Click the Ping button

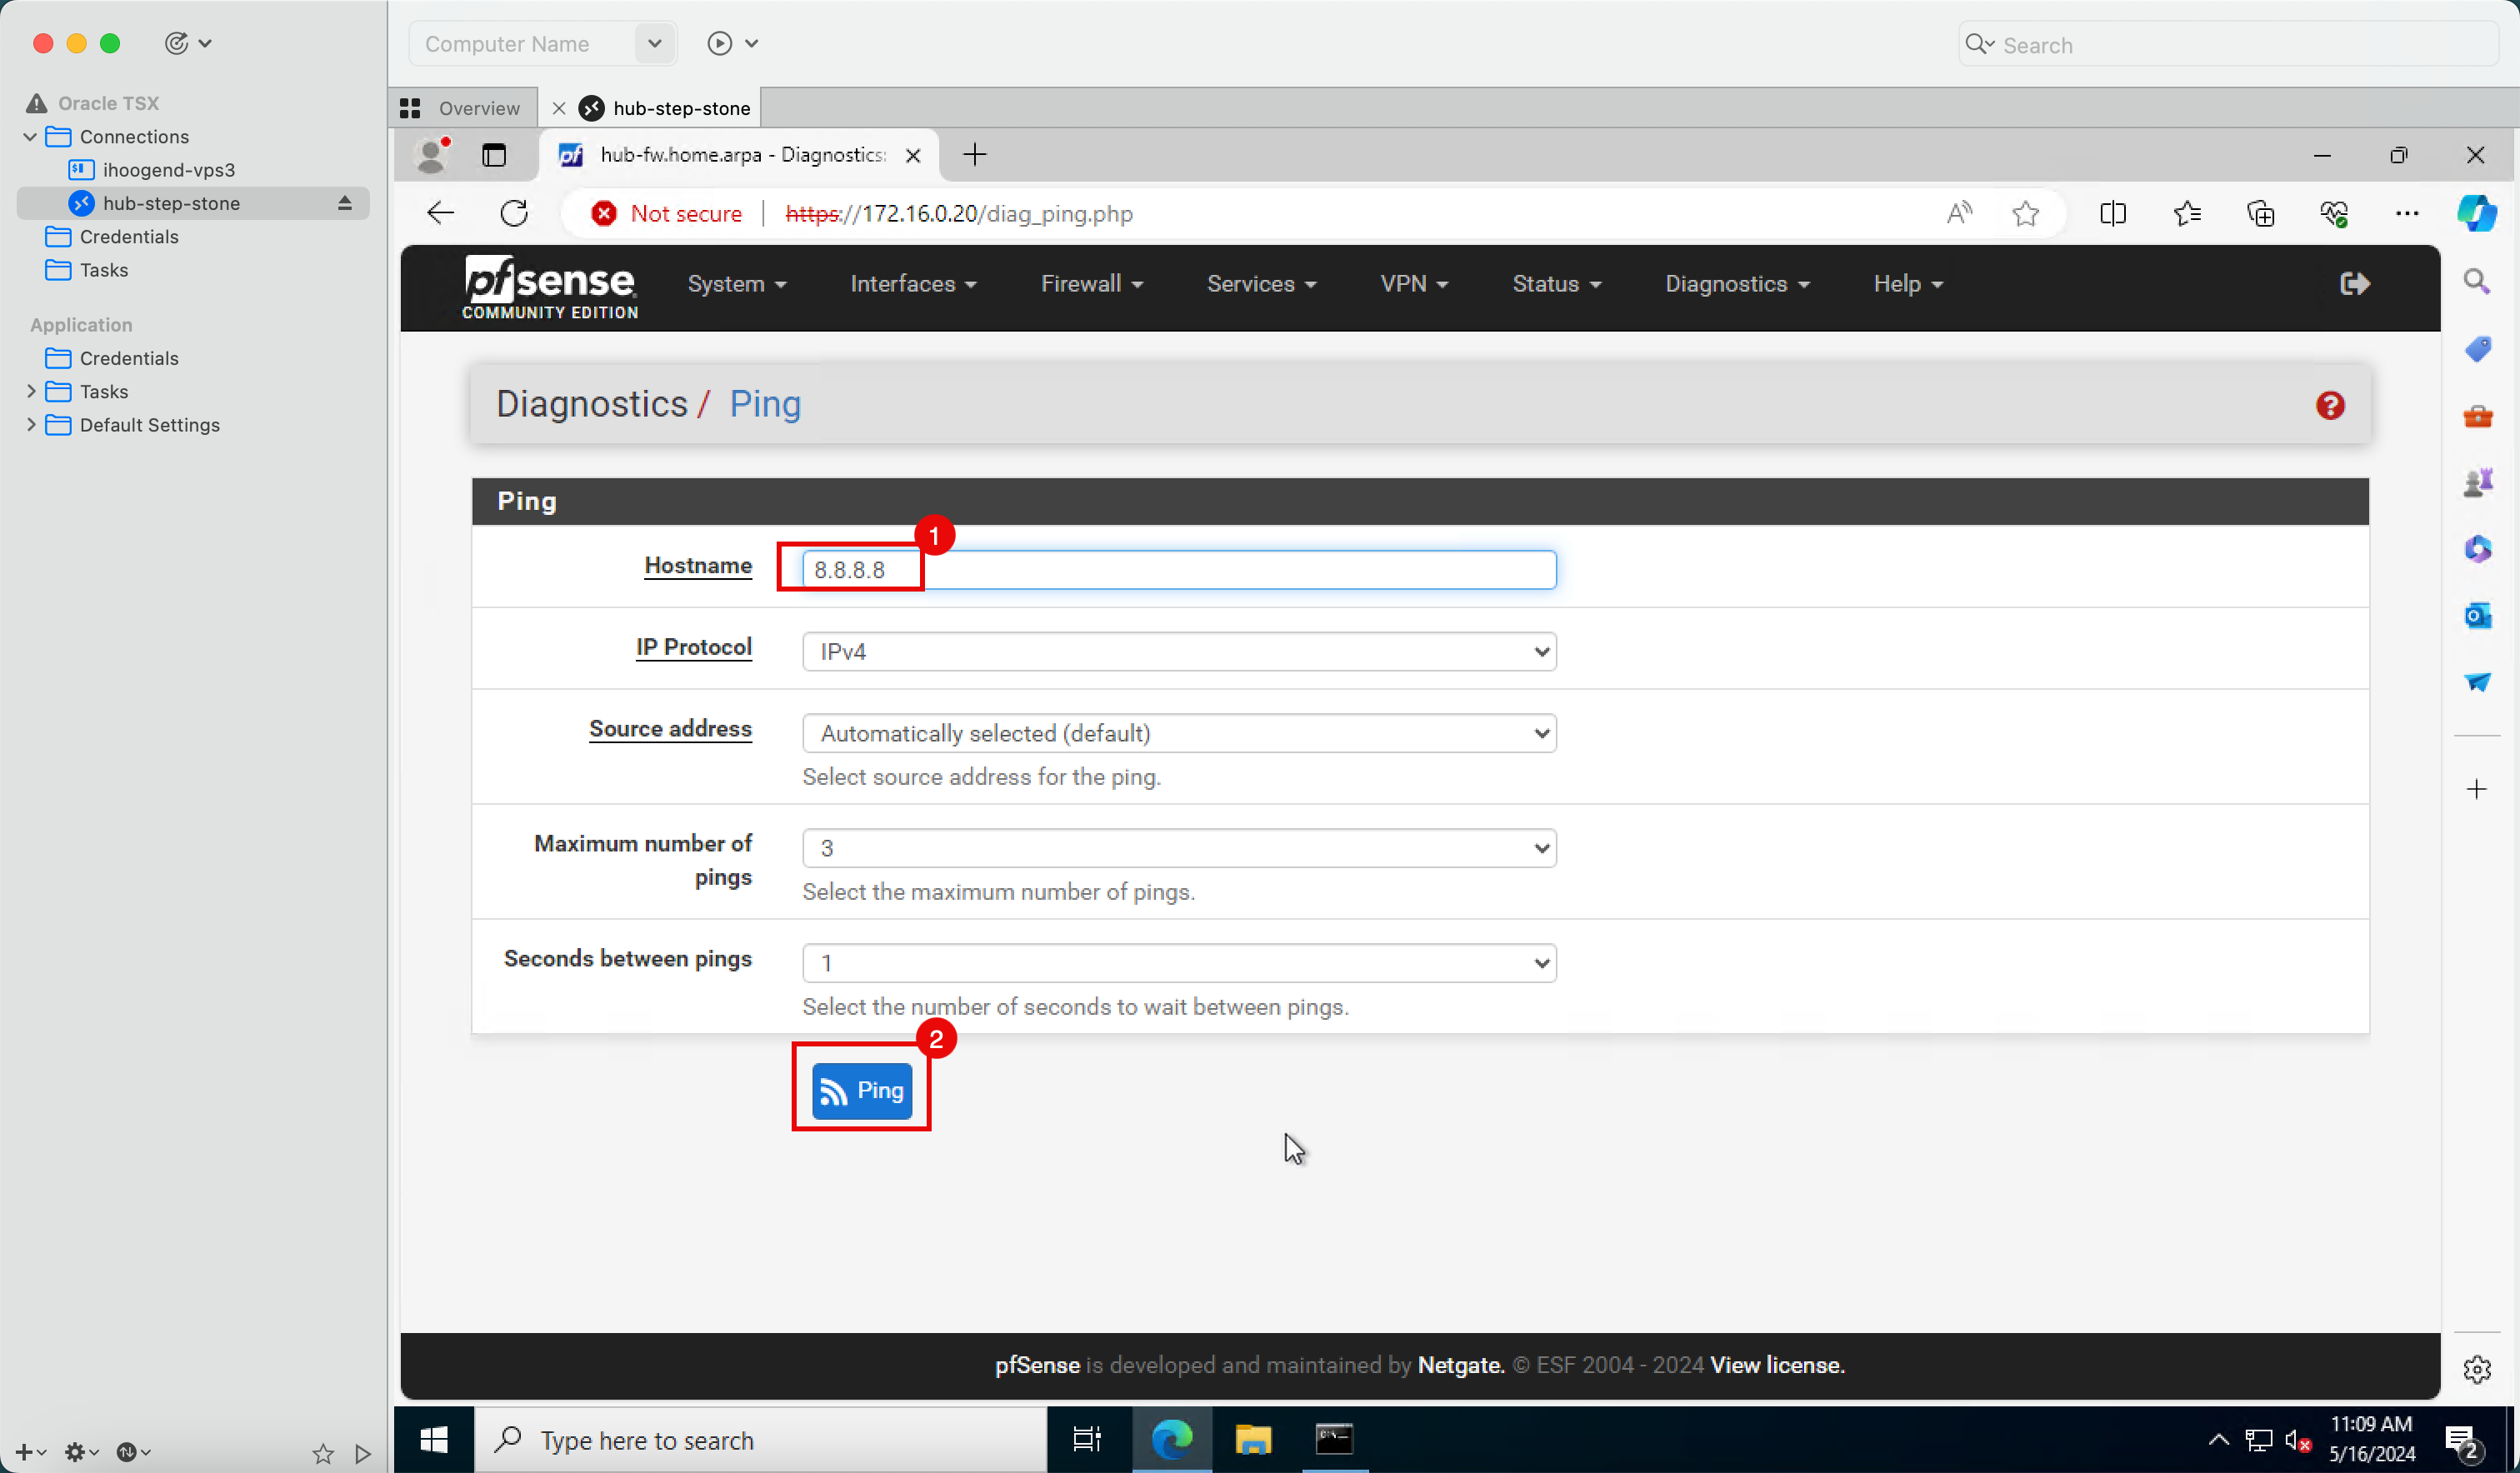(861, 1089)
